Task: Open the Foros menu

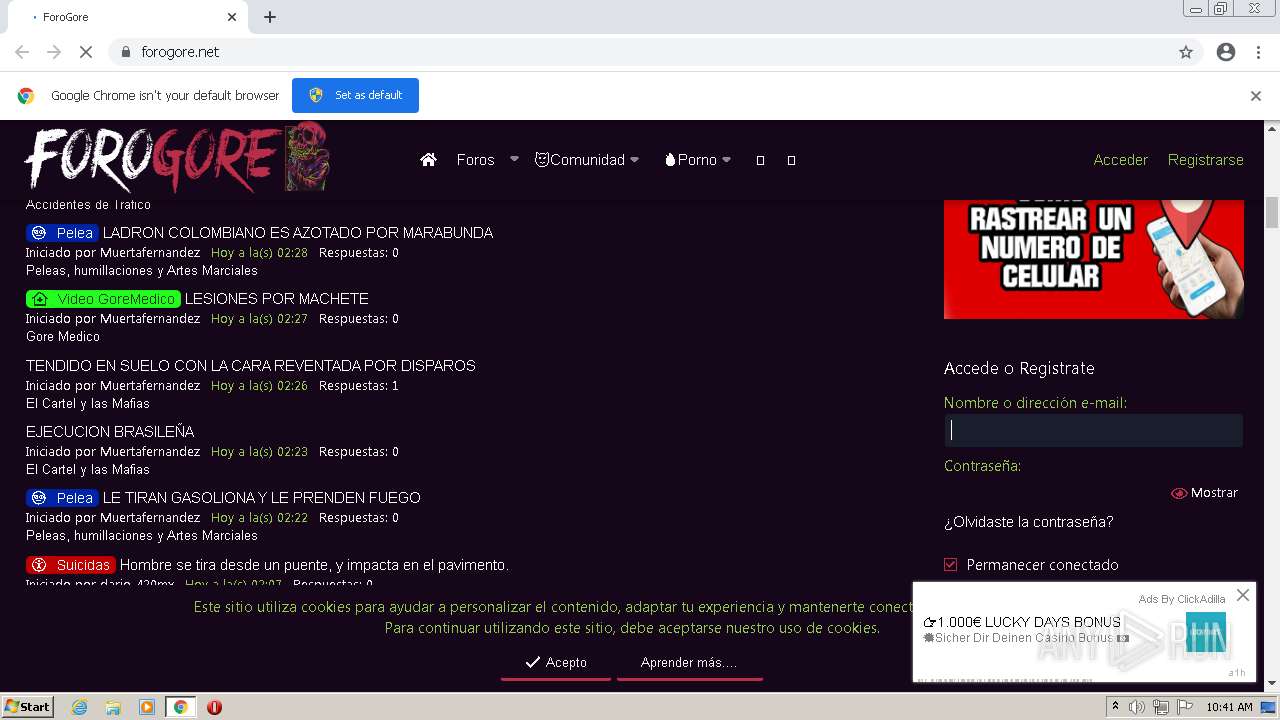Action: click(475, 160)
